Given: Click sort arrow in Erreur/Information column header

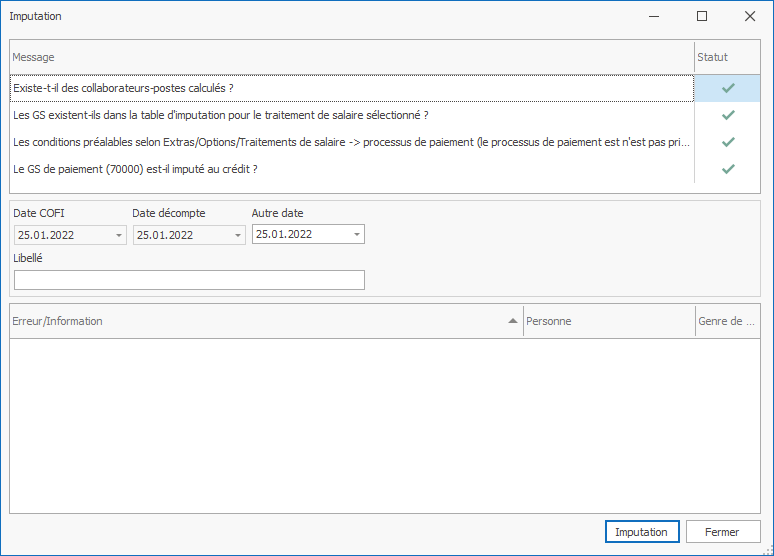Looking at the screenshot, I should (513, 321).
